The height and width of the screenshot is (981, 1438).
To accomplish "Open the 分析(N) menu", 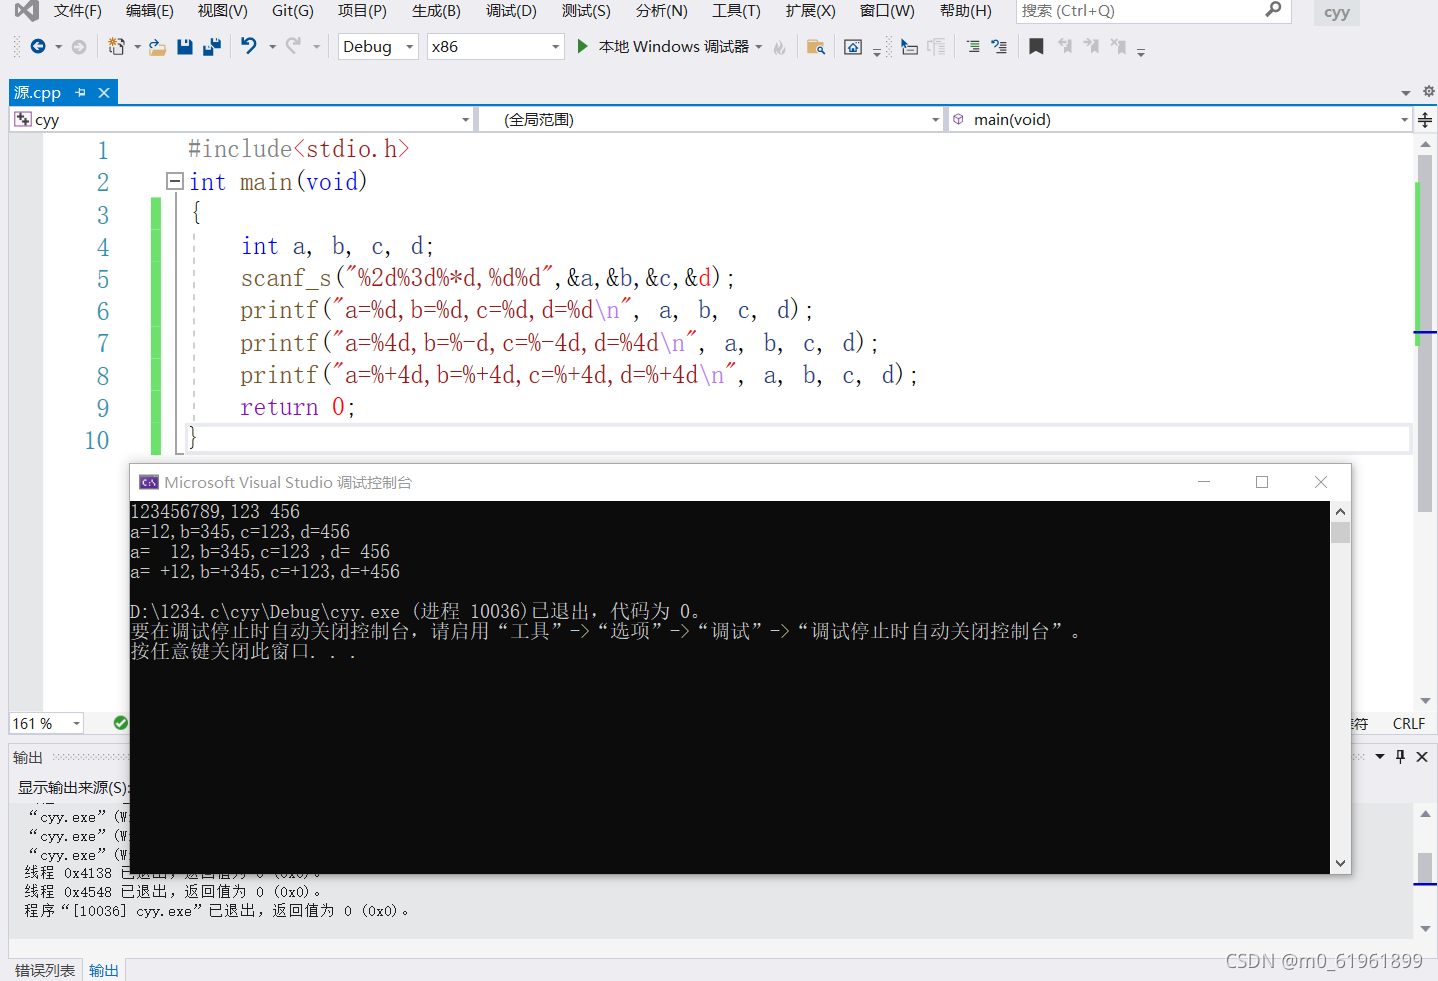I will pos(662,11).
